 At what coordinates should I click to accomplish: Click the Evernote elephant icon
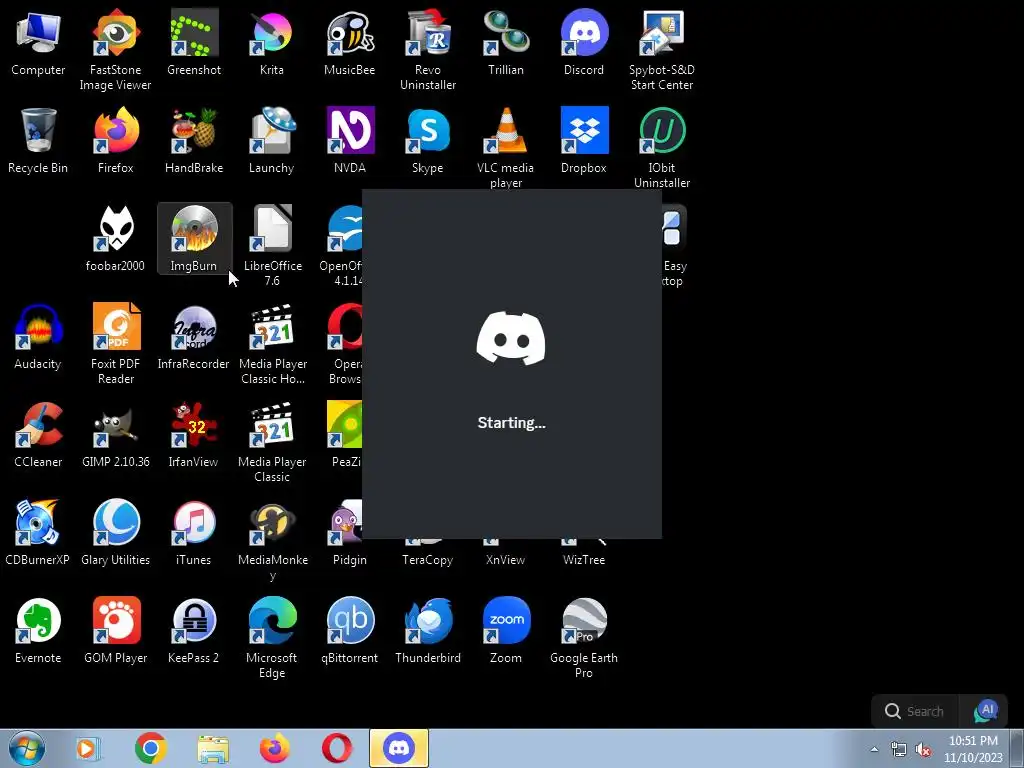pyautogui.click(x=38, y=620)
